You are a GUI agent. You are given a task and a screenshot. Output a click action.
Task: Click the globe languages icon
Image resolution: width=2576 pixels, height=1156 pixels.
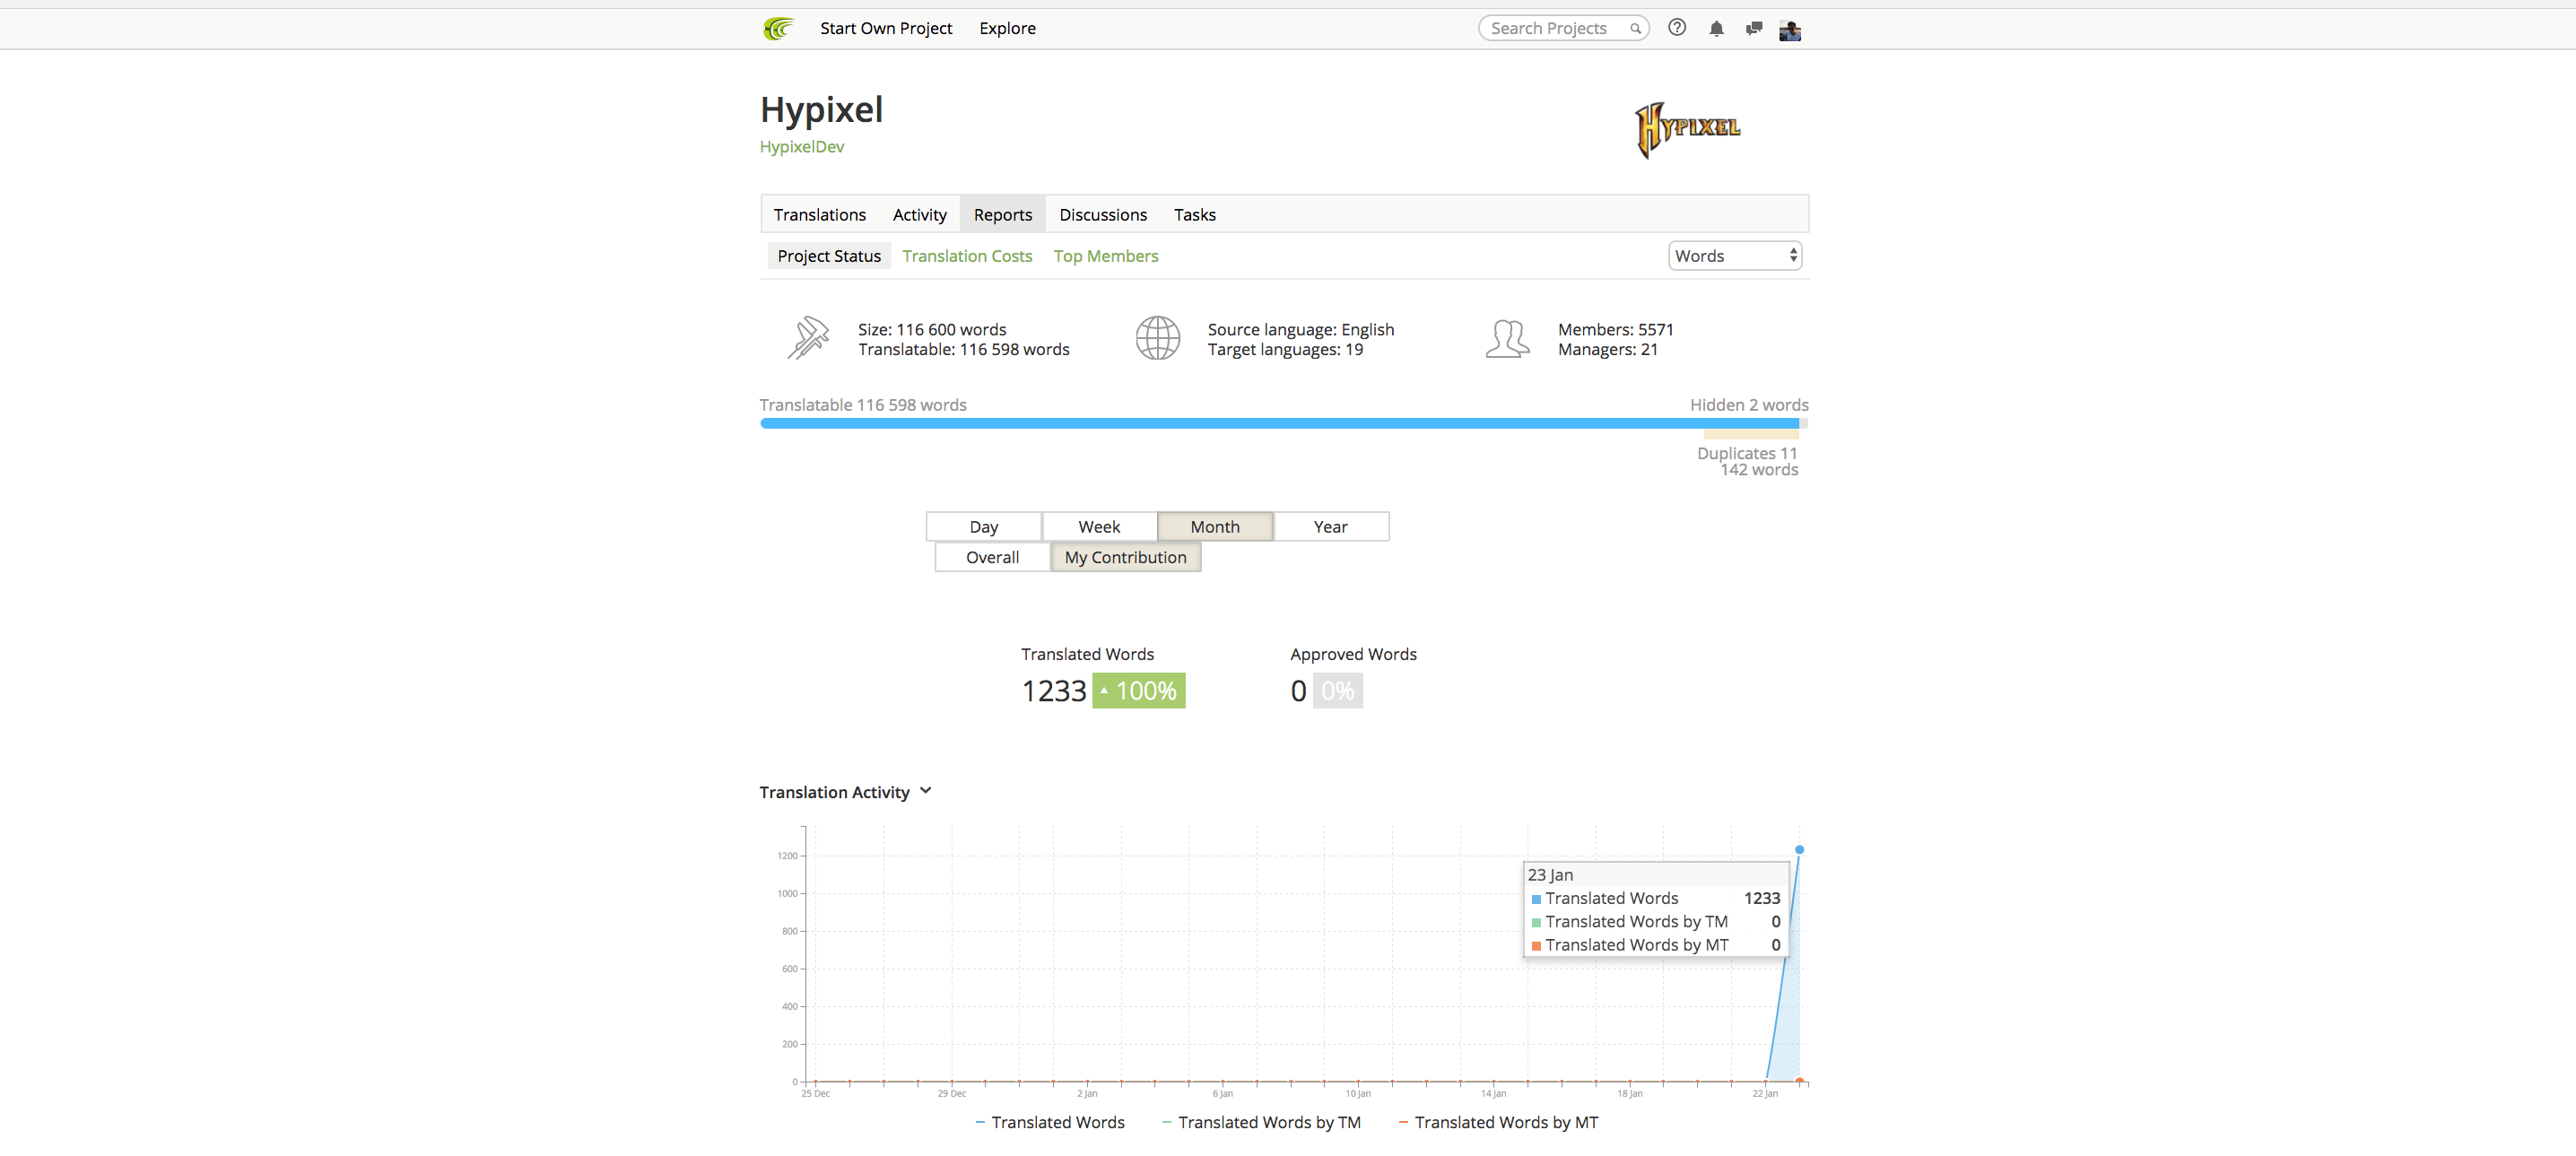pos(1158,338)
